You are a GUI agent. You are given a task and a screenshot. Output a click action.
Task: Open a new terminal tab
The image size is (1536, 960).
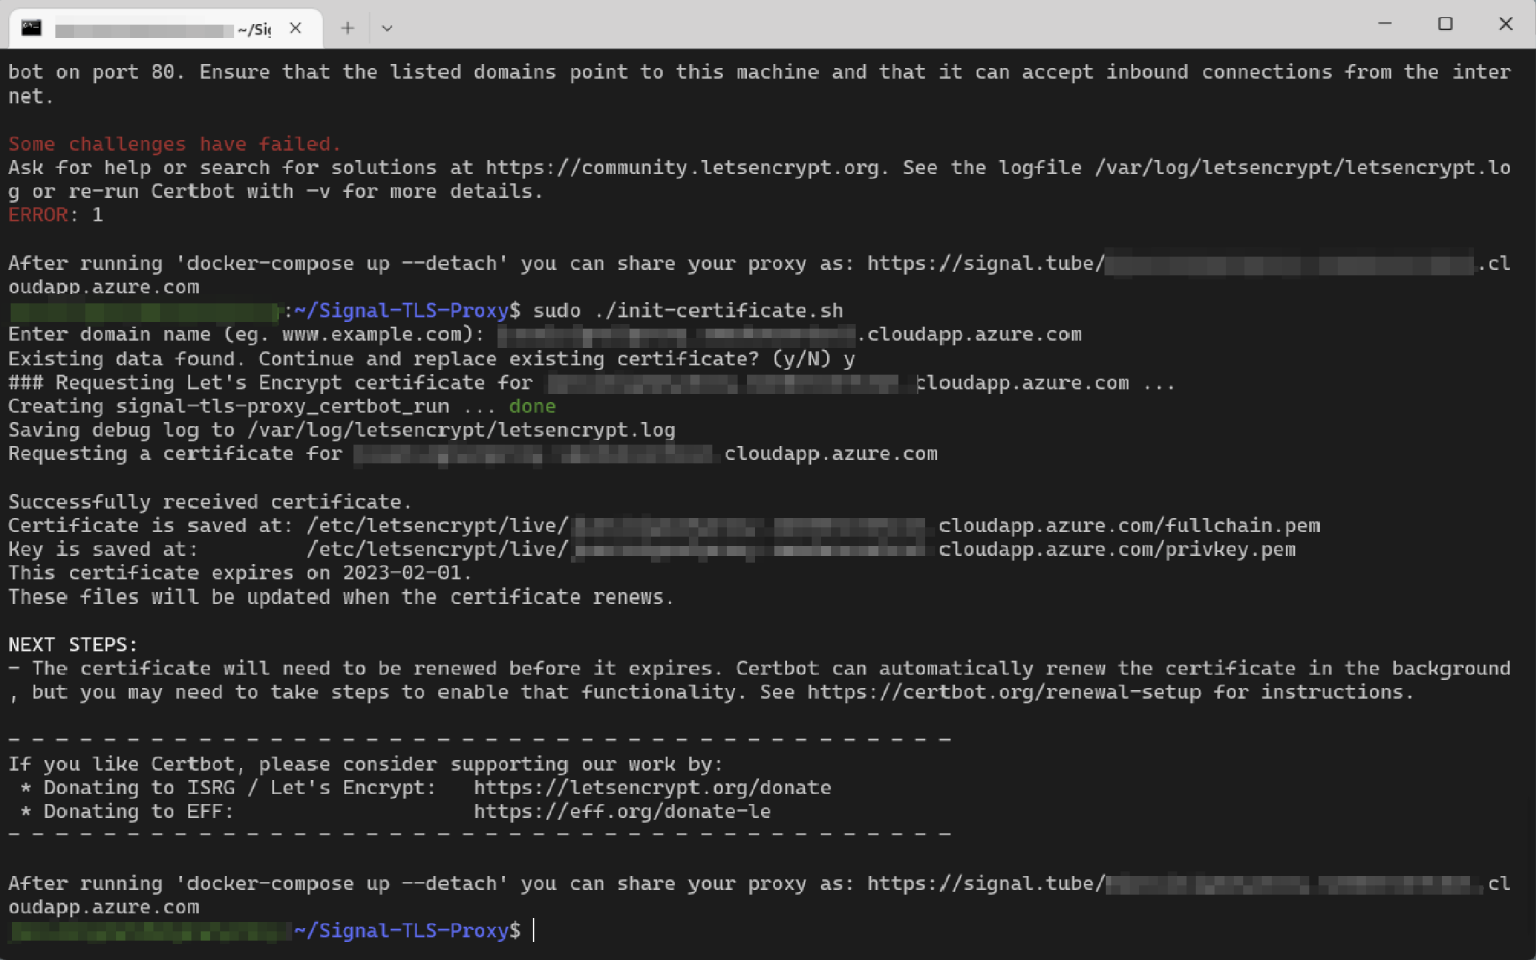[x=347, y=28]
